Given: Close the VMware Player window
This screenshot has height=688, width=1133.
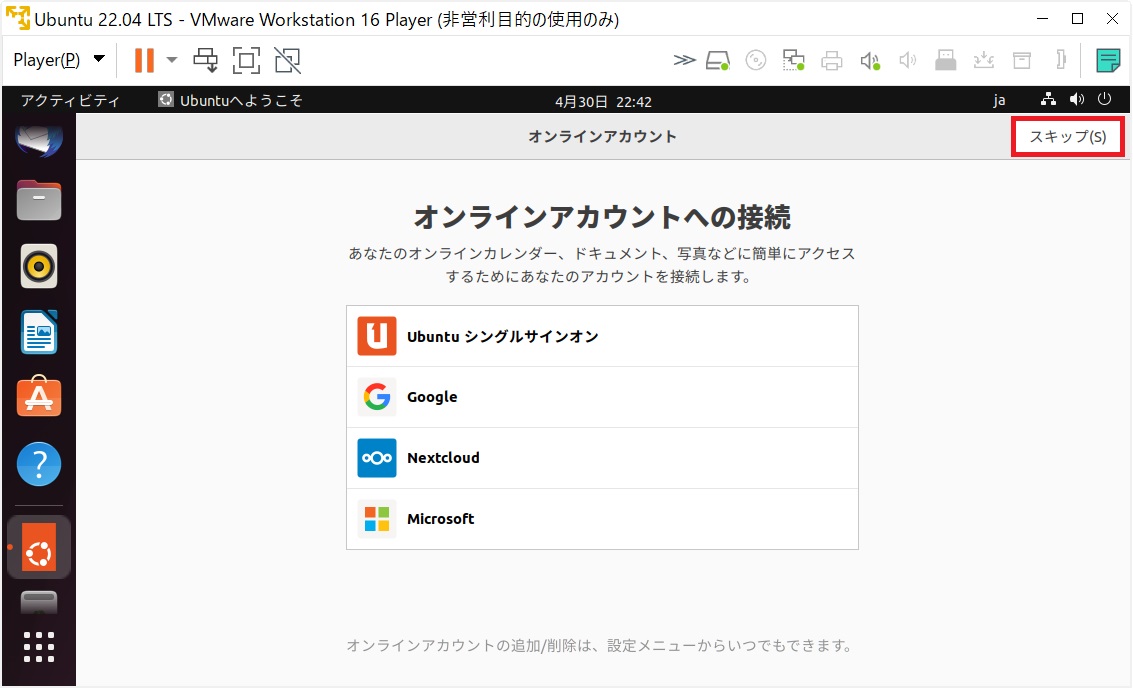Looking at the screenshot, I should (1113, 19).
